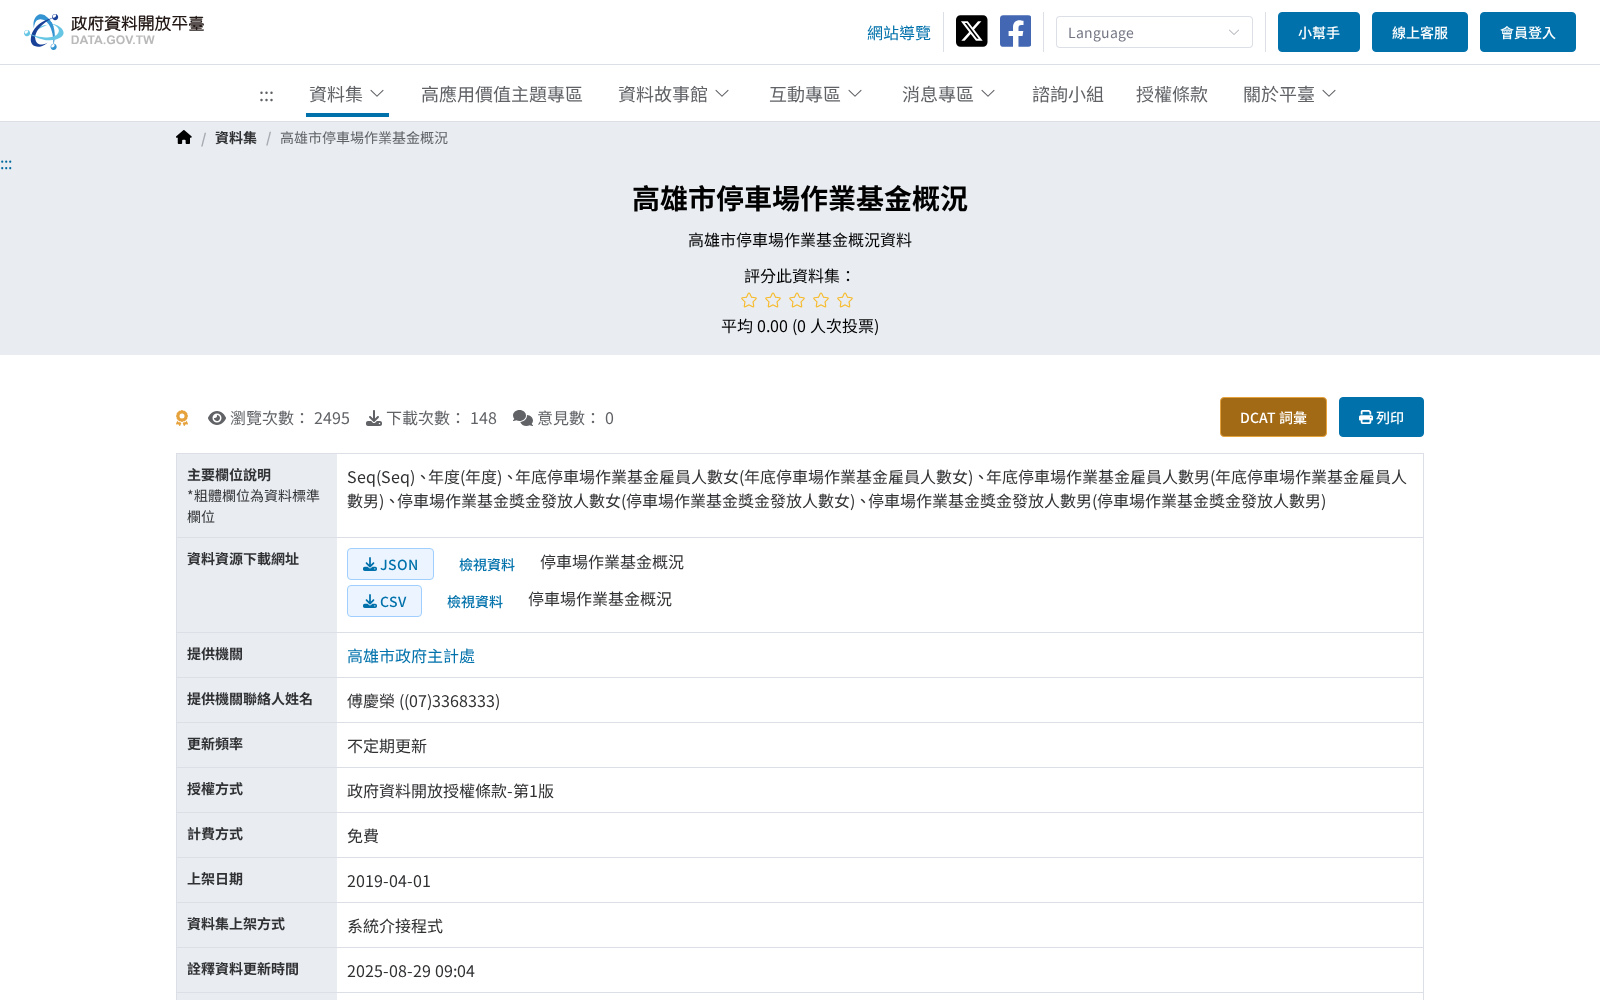Open the Facebook social icon
Viewport: 1600px width, 1000px height.
[x=1015, y=31]
